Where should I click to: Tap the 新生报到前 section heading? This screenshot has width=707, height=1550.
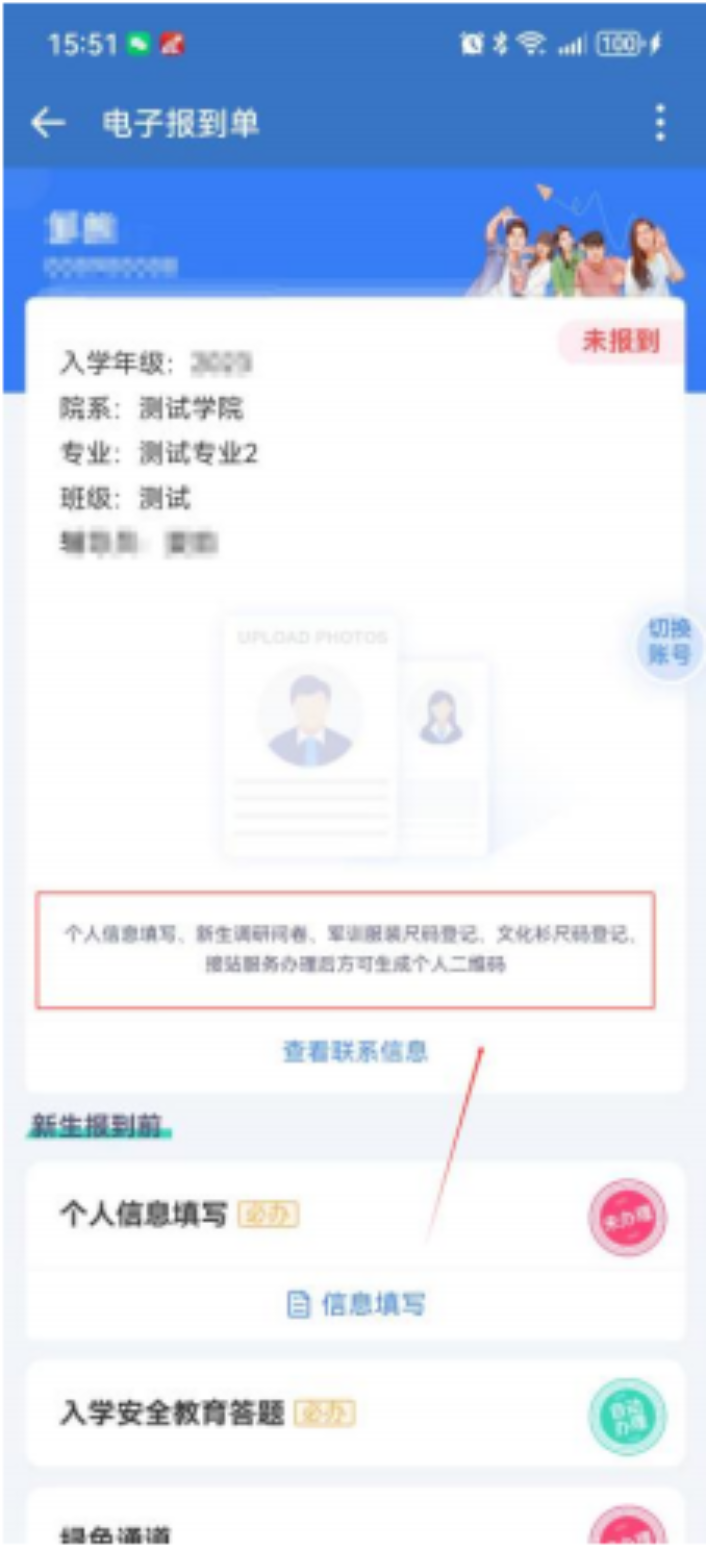[99, 1125]
